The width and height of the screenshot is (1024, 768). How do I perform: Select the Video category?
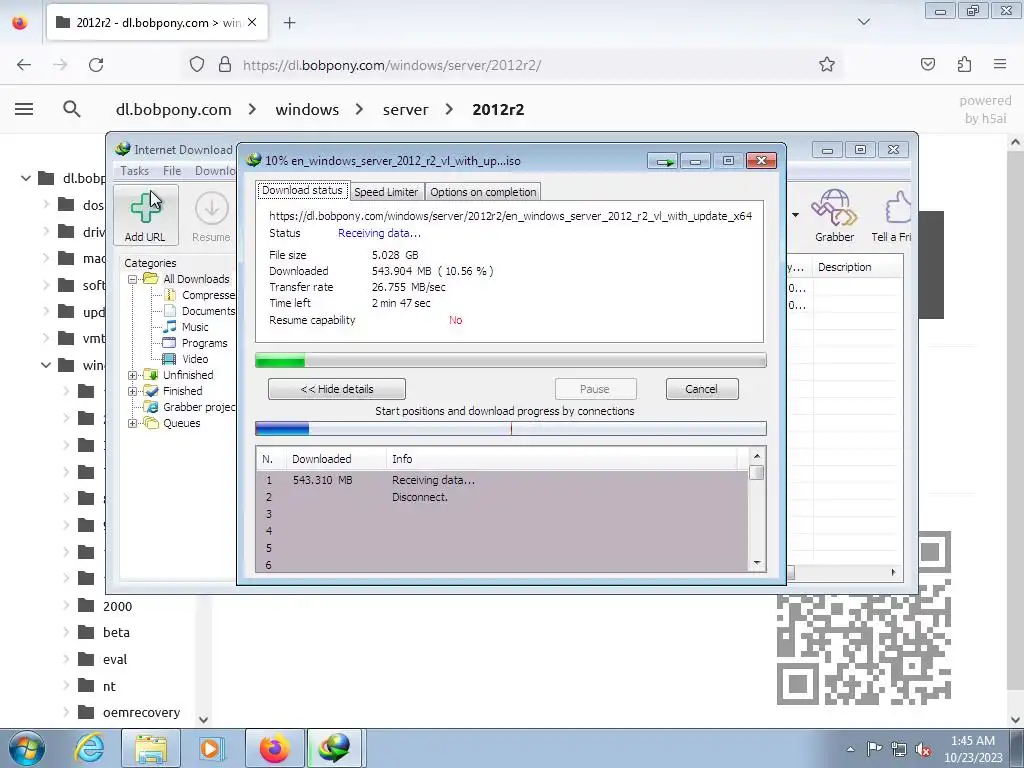point(186,359)
